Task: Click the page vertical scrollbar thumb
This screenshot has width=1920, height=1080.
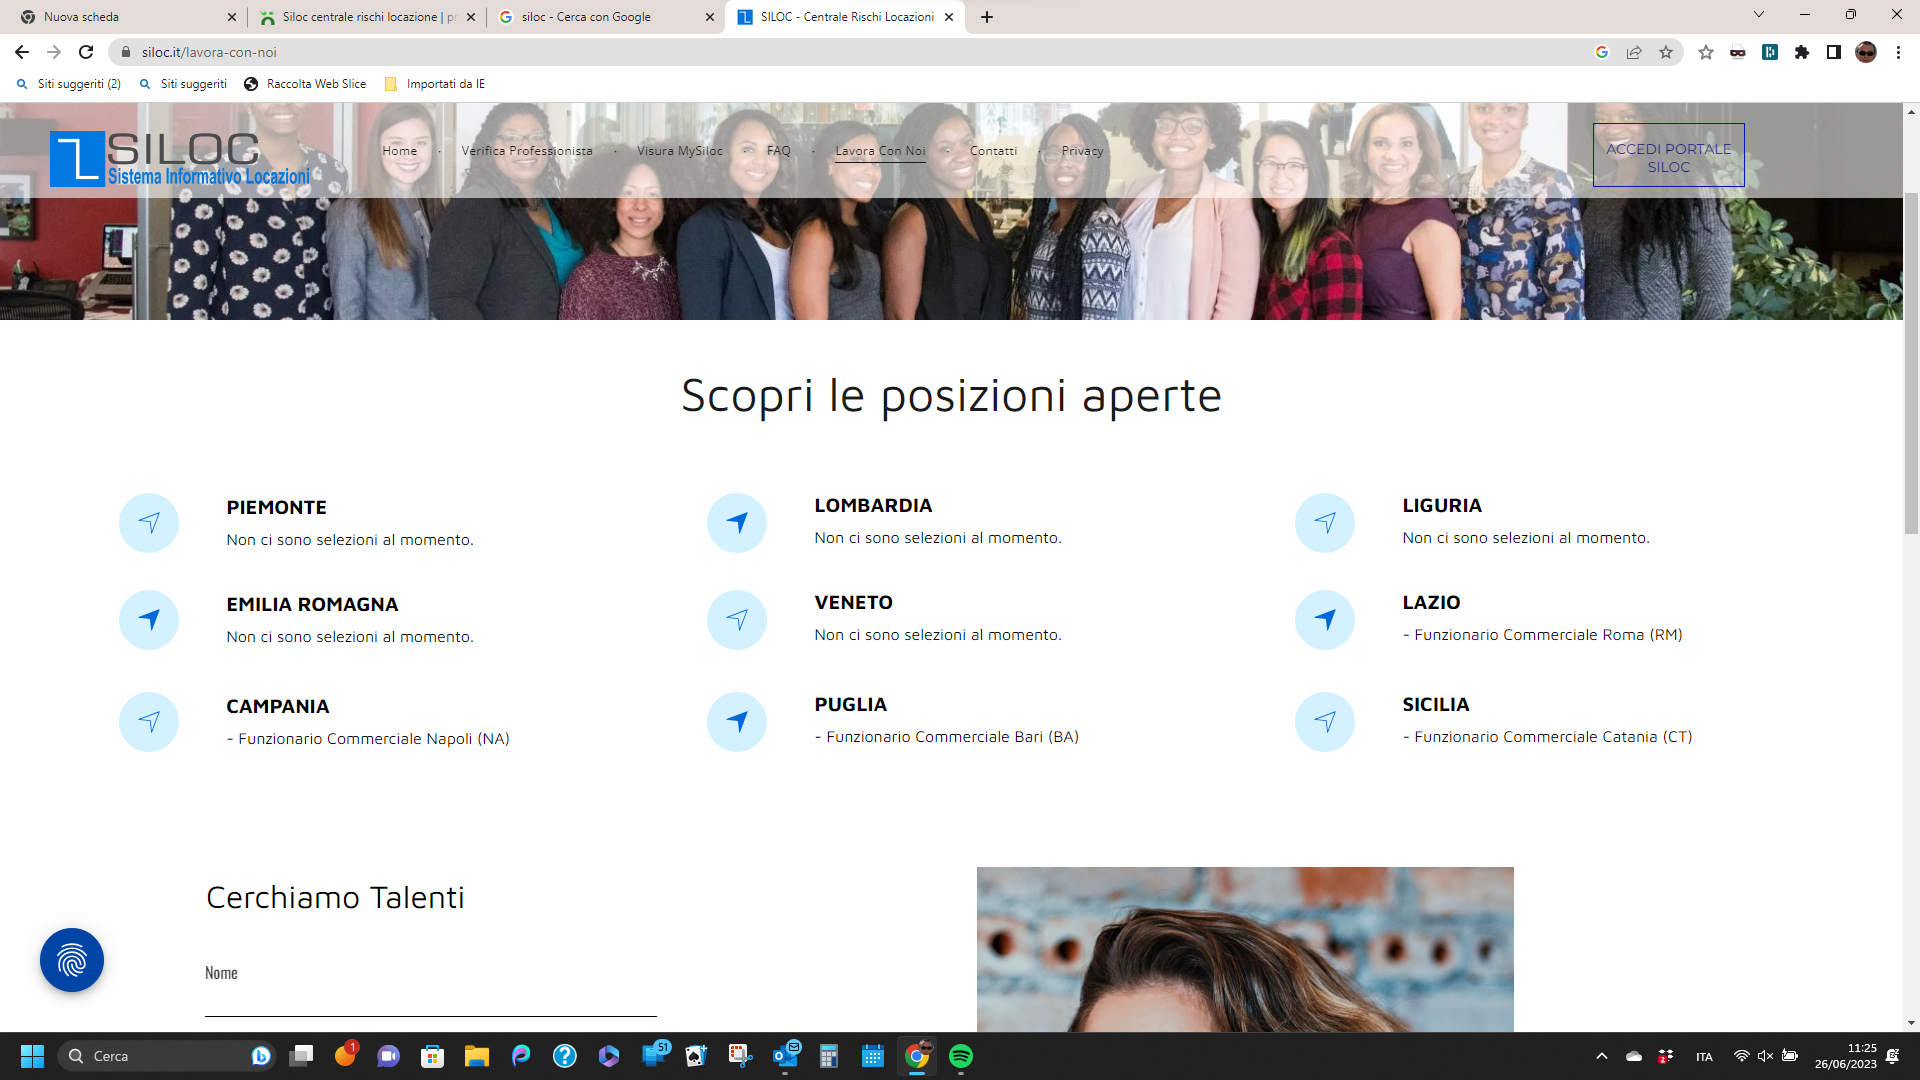Action: coord(1911,363)
